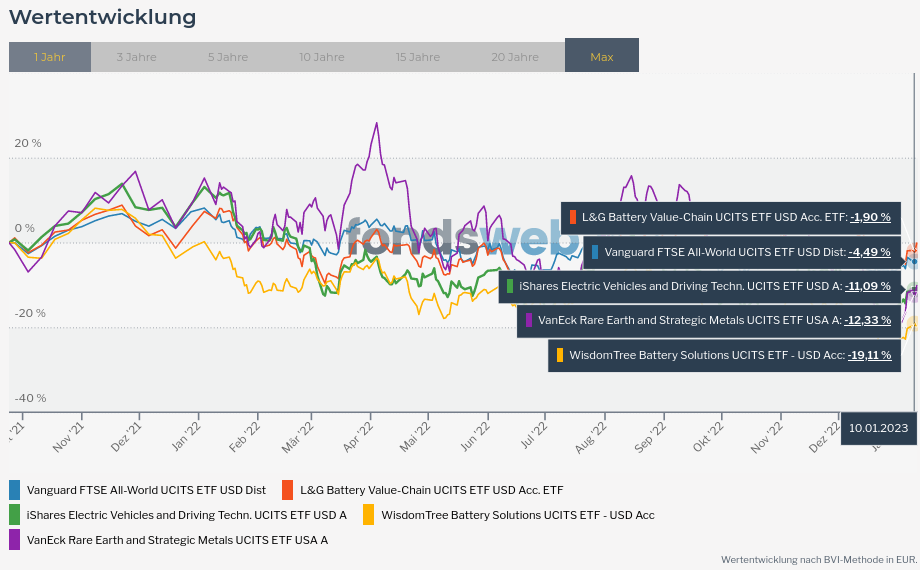Open the 15 Jahre period tab
920x570 pixels.
tap(417, 57)
